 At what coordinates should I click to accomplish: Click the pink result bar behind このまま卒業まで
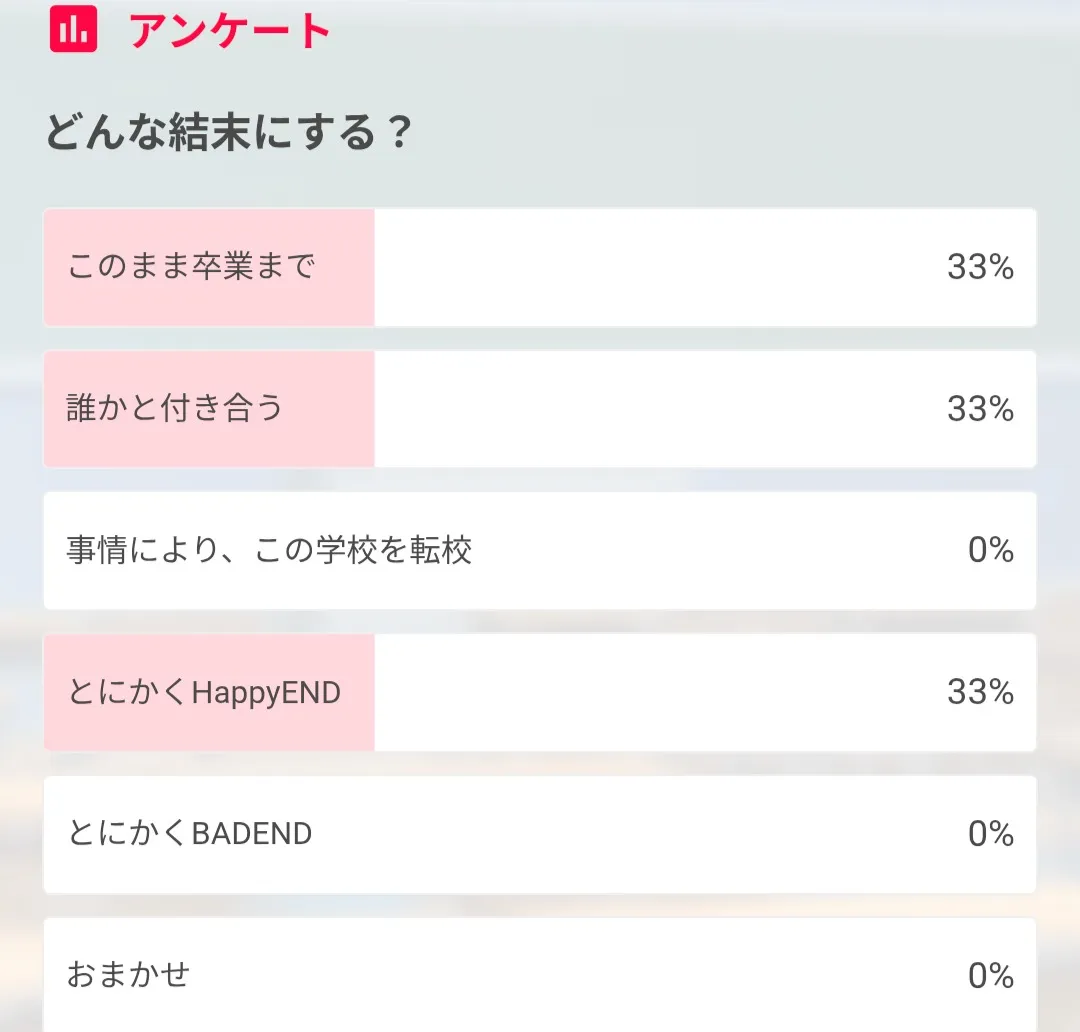(x=345, y=298)
